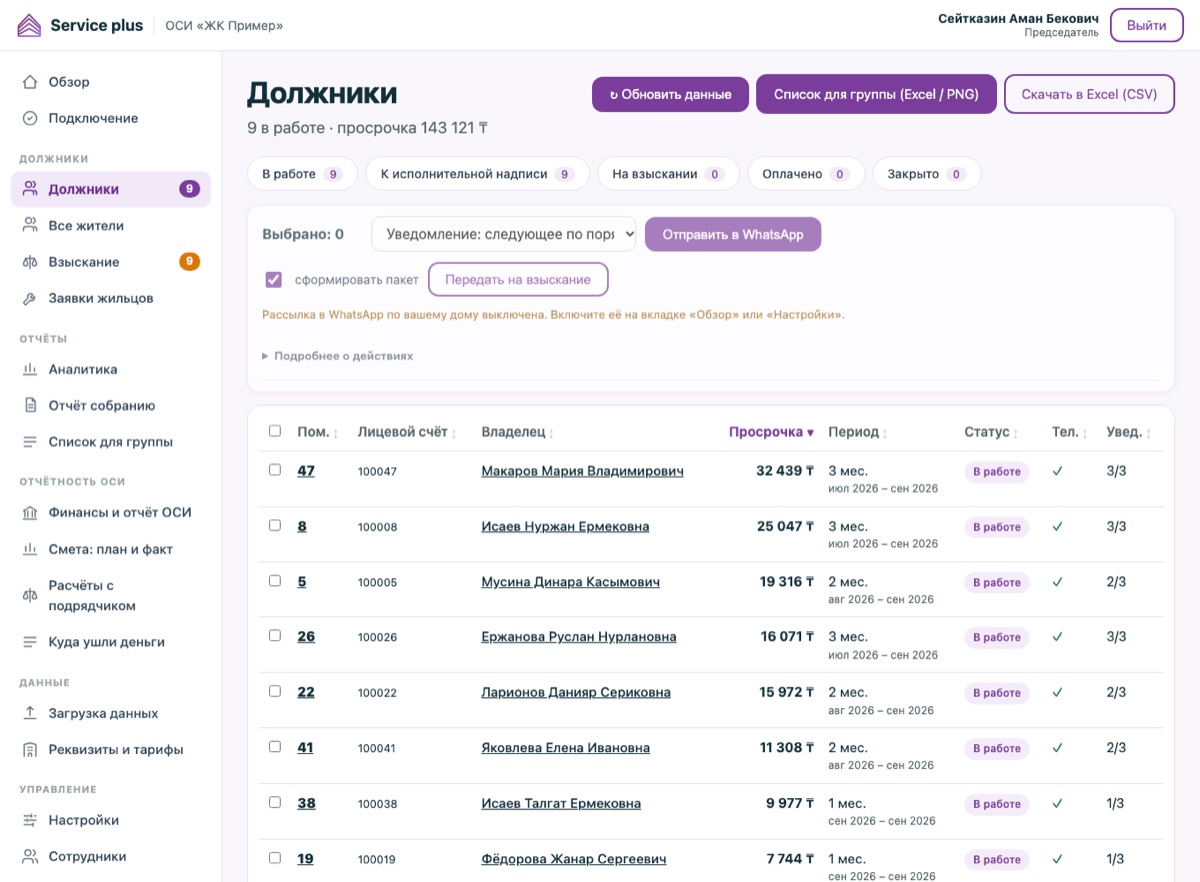Click the Выйти logout button

click(x=1147, y=25)
